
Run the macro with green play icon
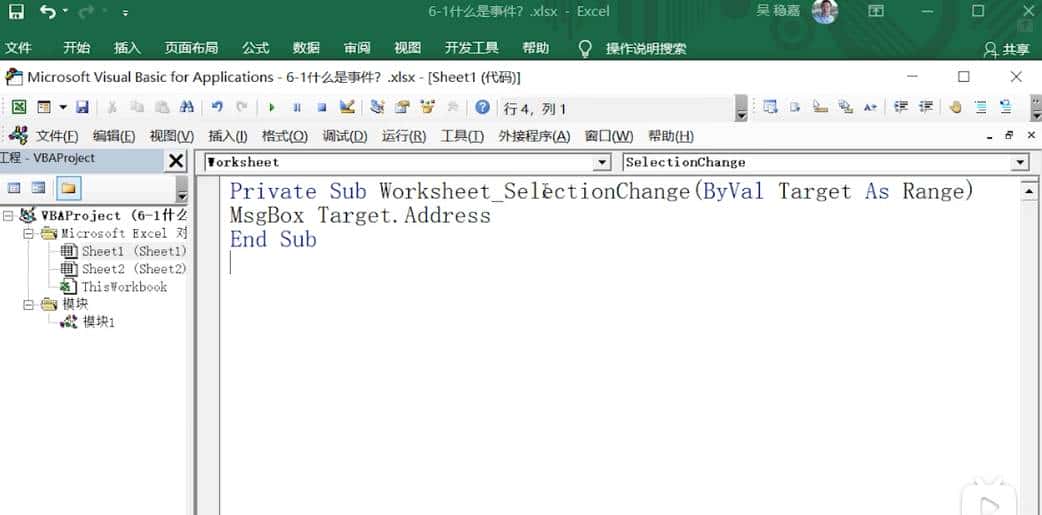[271, 107]
